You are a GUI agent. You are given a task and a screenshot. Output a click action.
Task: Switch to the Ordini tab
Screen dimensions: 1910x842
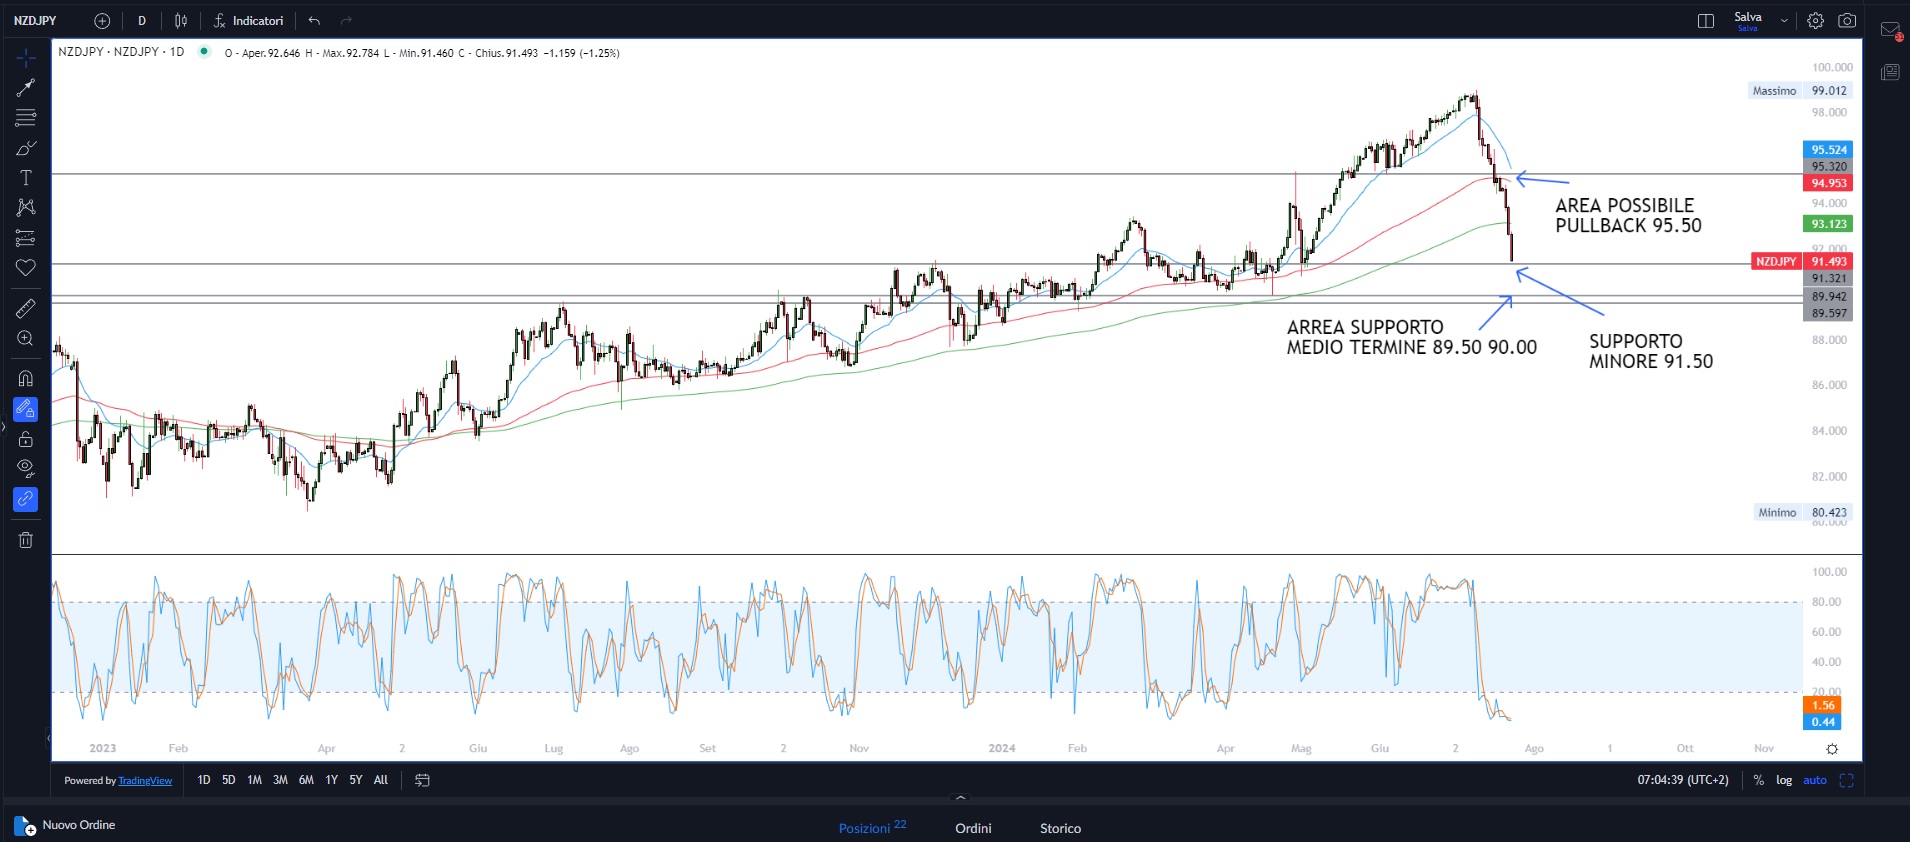pyautogui.click(x=973, y=828)
